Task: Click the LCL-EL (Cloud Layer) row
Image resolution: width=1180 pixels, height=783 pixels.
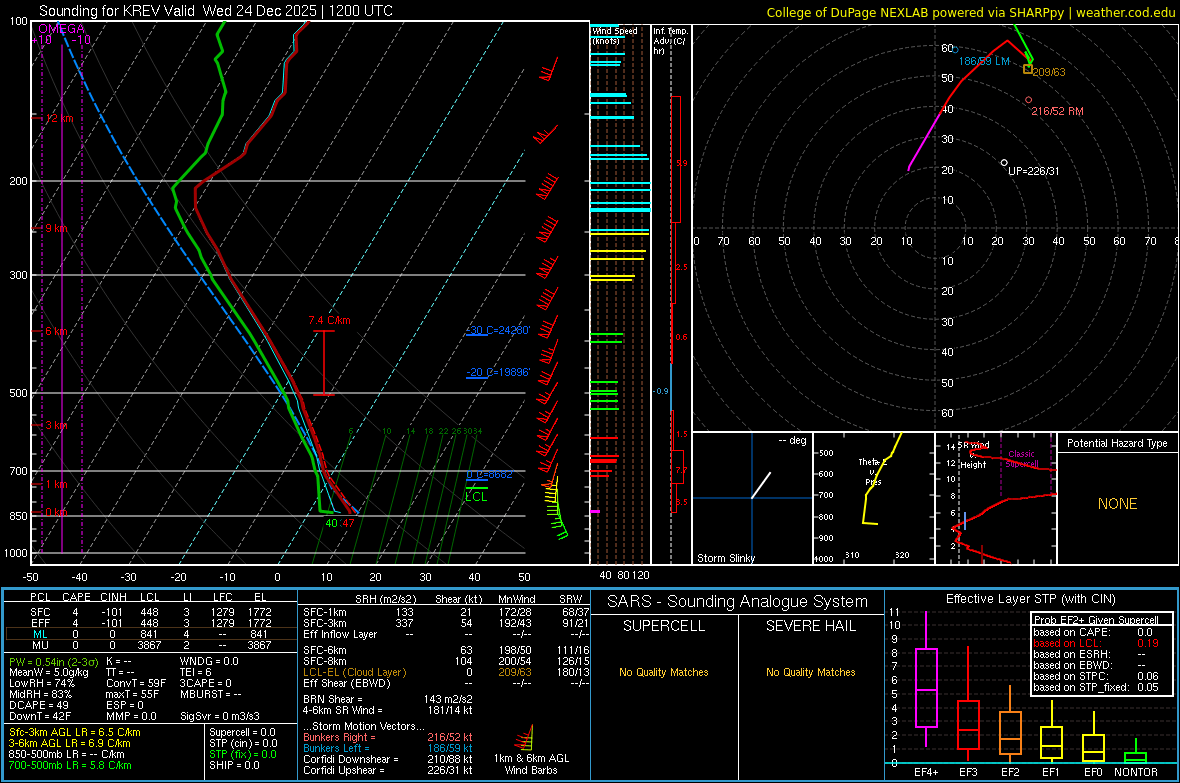Action: click(x=446, y=672)
